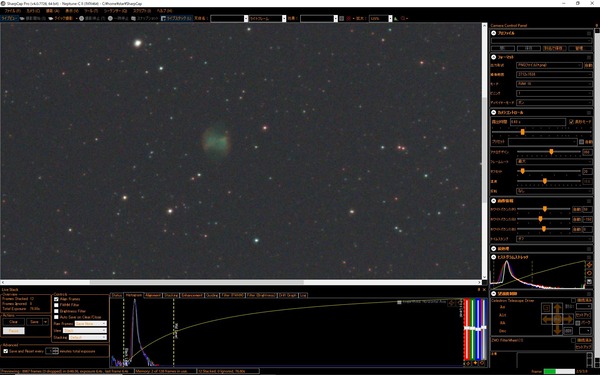Click the live stack Pause button
Image resolution: width=600 pixels, height=375 pixels.
13,331
